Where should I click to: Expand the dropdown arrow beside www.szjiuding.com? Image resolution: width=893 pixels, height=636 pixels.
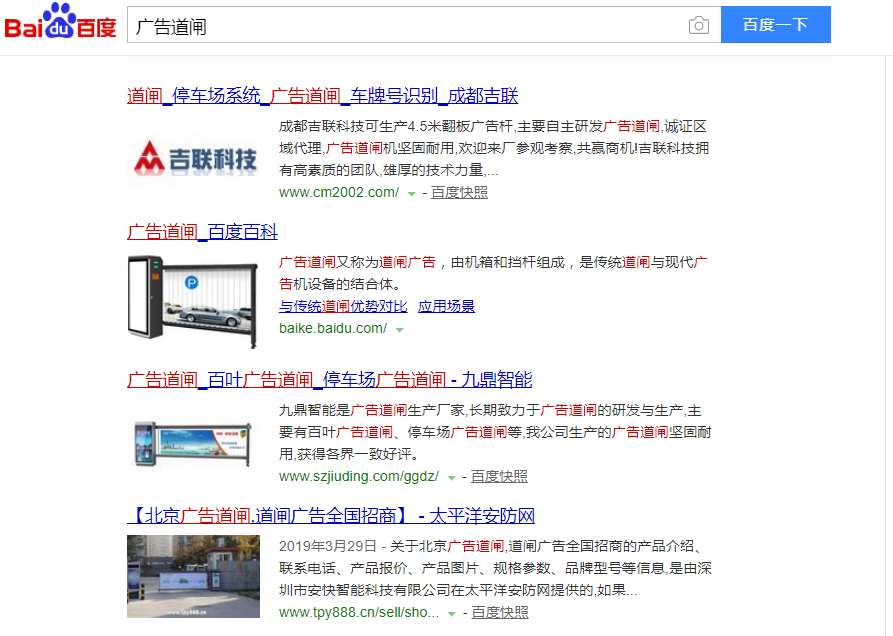tap(452, 477)
